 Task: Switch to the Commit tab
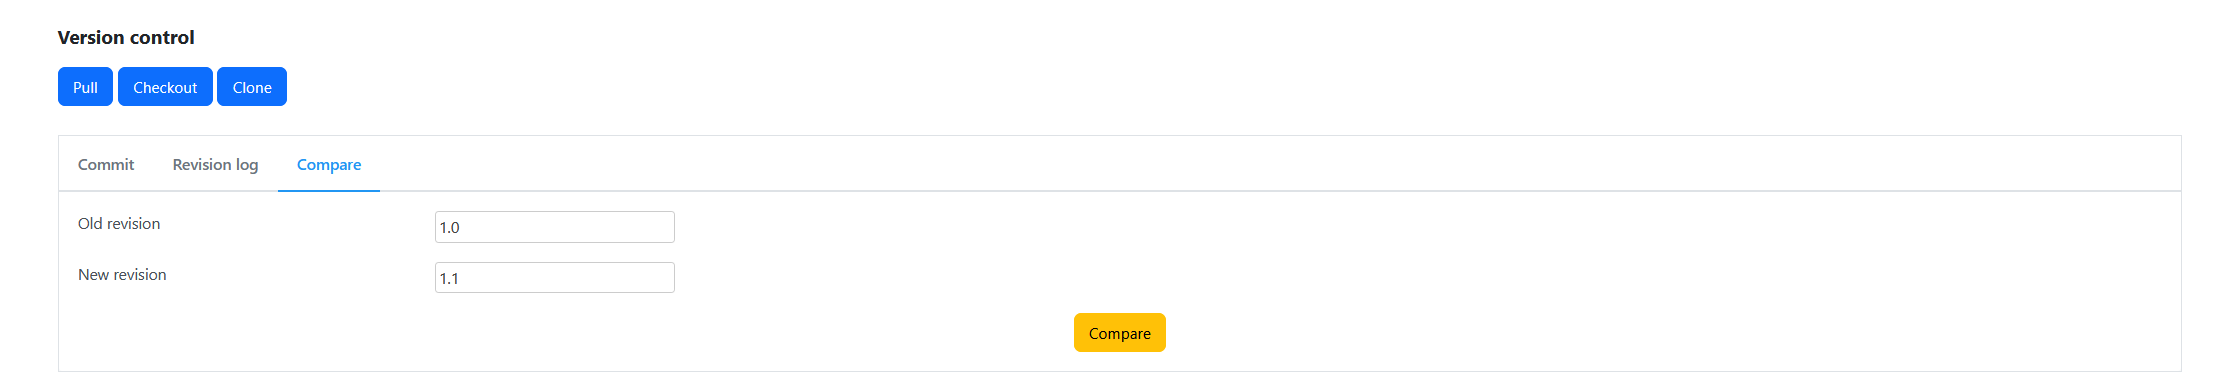point(106,165)
